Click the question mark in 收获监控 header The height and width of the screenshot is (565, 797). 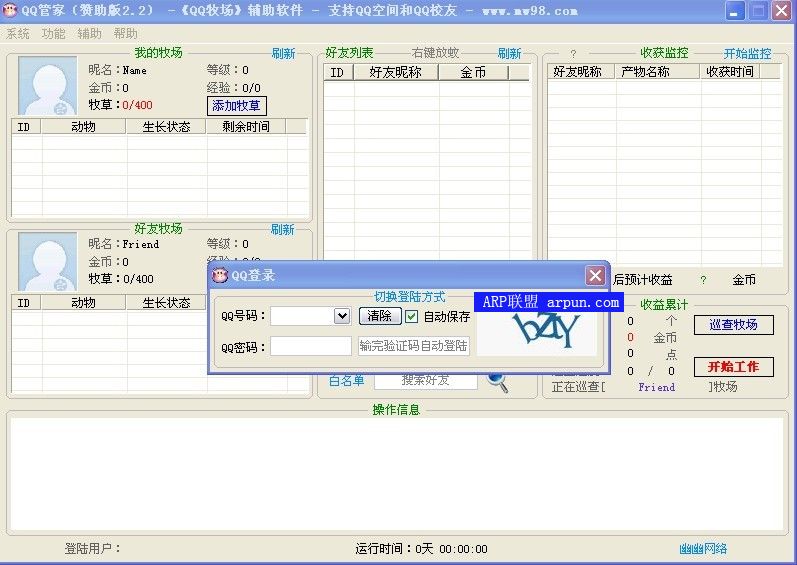click(573, 54)
